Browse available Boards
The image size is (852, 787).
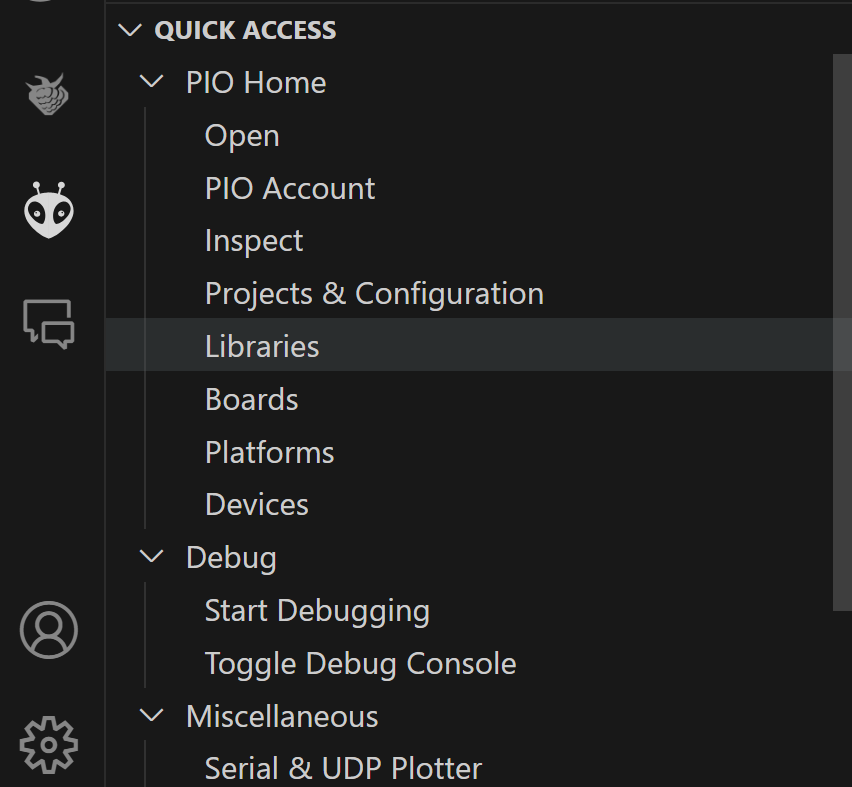[x=251, y=399]
